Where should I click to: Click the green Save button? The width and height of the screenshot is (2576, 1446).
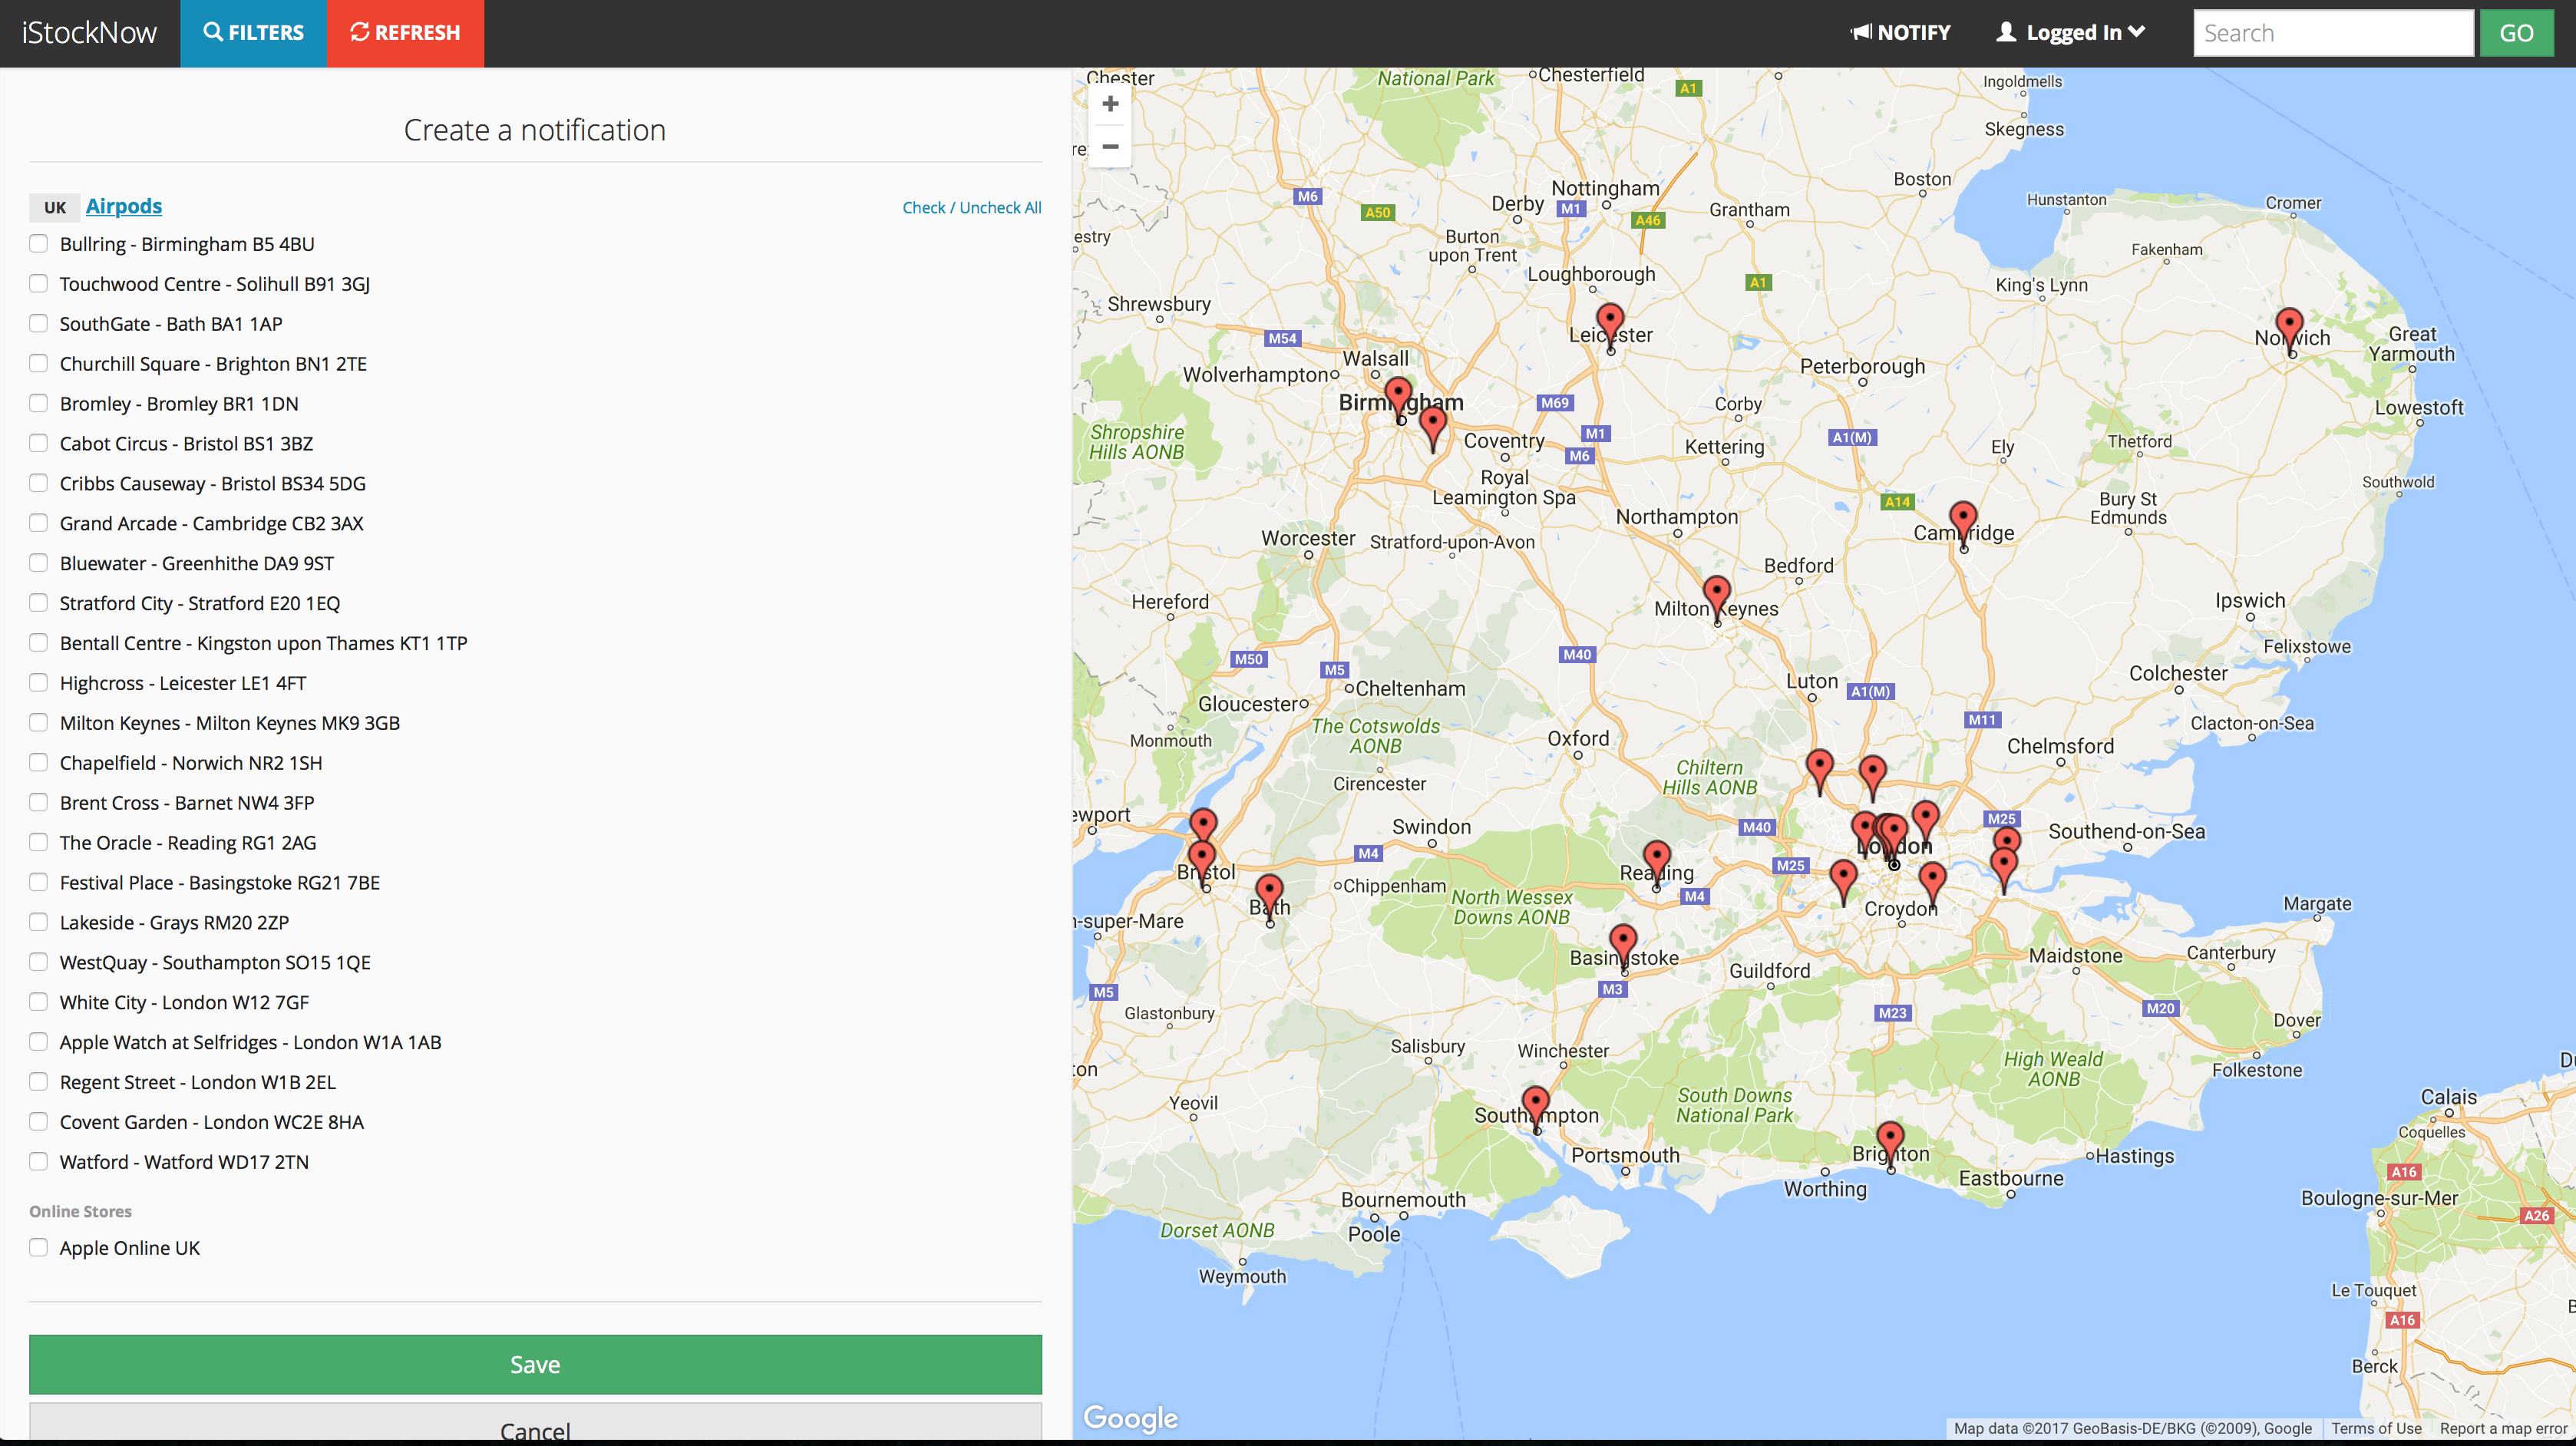tap(535, 1364)
